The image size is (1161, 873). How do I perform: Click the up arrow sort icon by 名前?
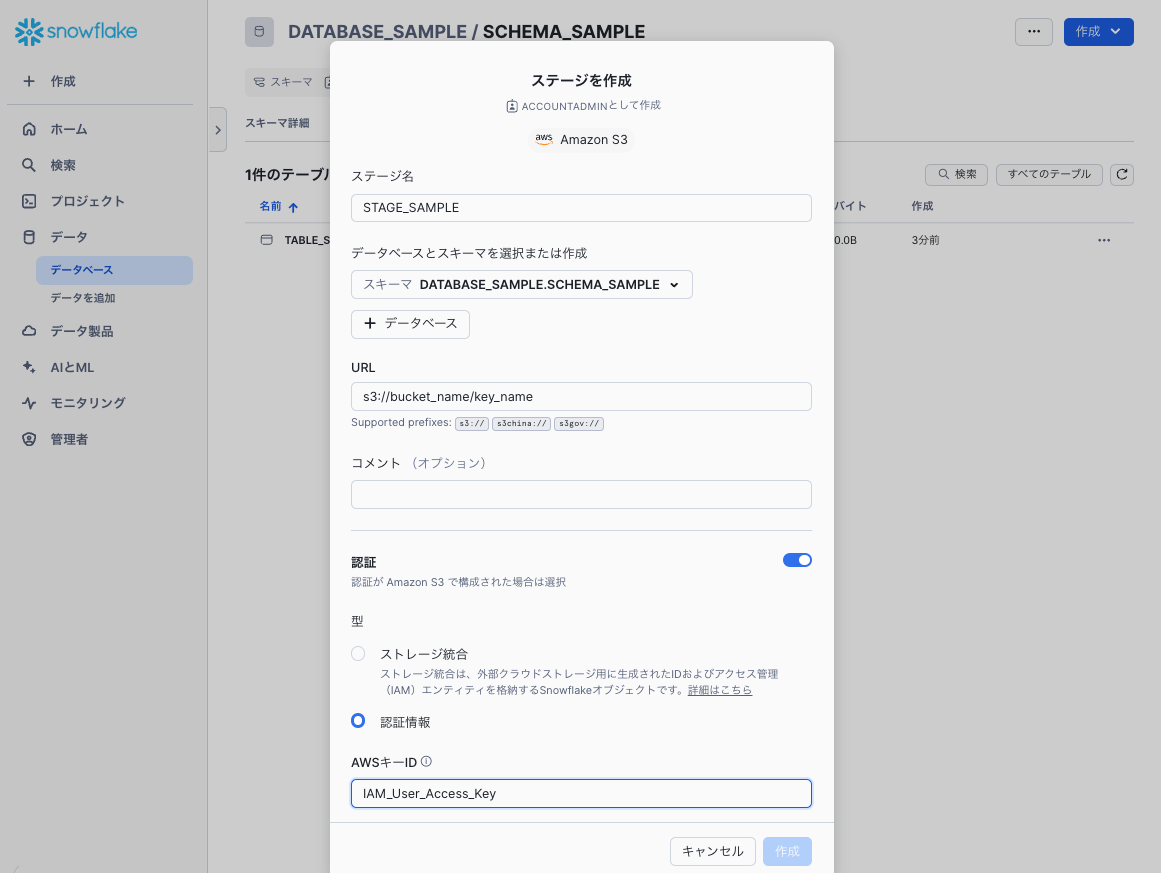pyautogui.click(x=293, y=207)
